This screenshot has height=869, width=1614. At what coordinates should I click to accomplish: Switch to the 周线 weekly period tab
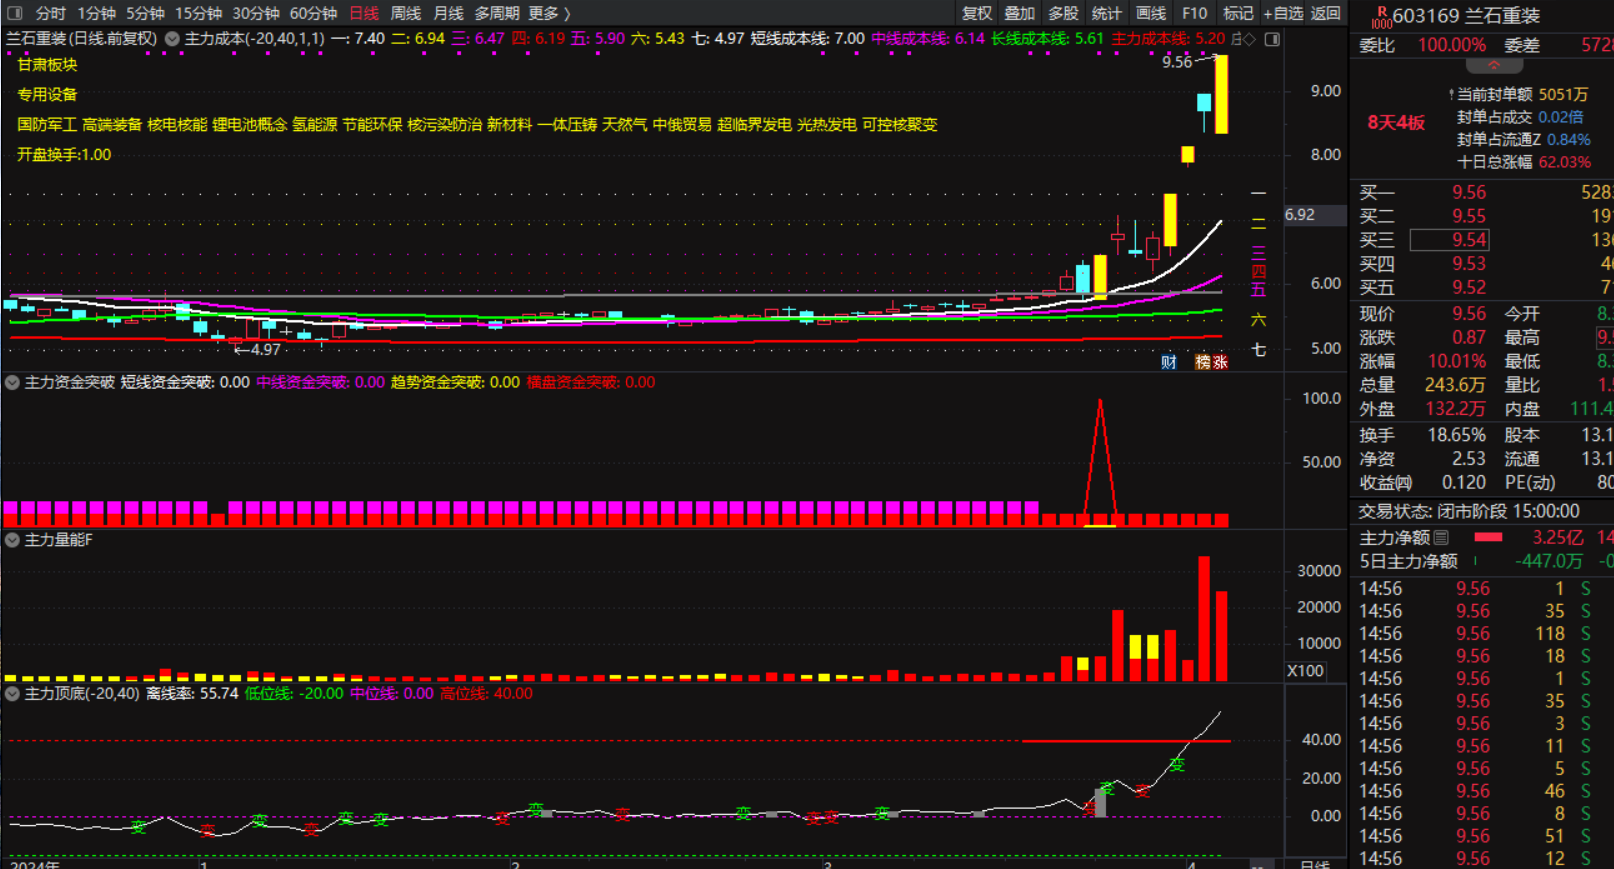coord(405,13)
